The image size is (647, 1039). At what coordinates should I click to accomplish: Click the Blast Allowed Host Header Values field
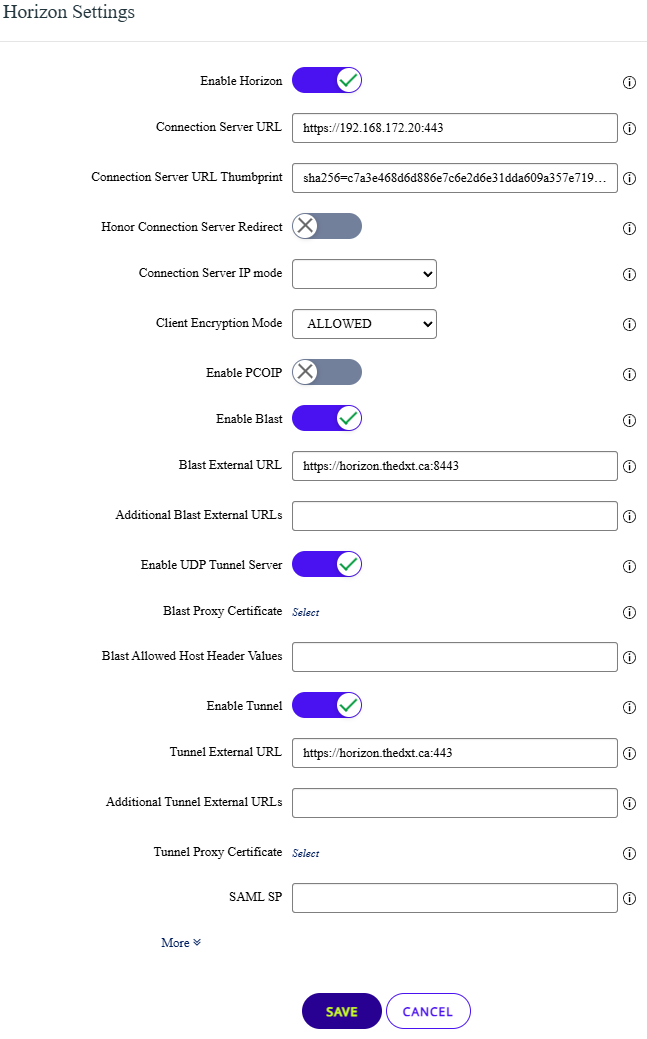tap(454, 657)
